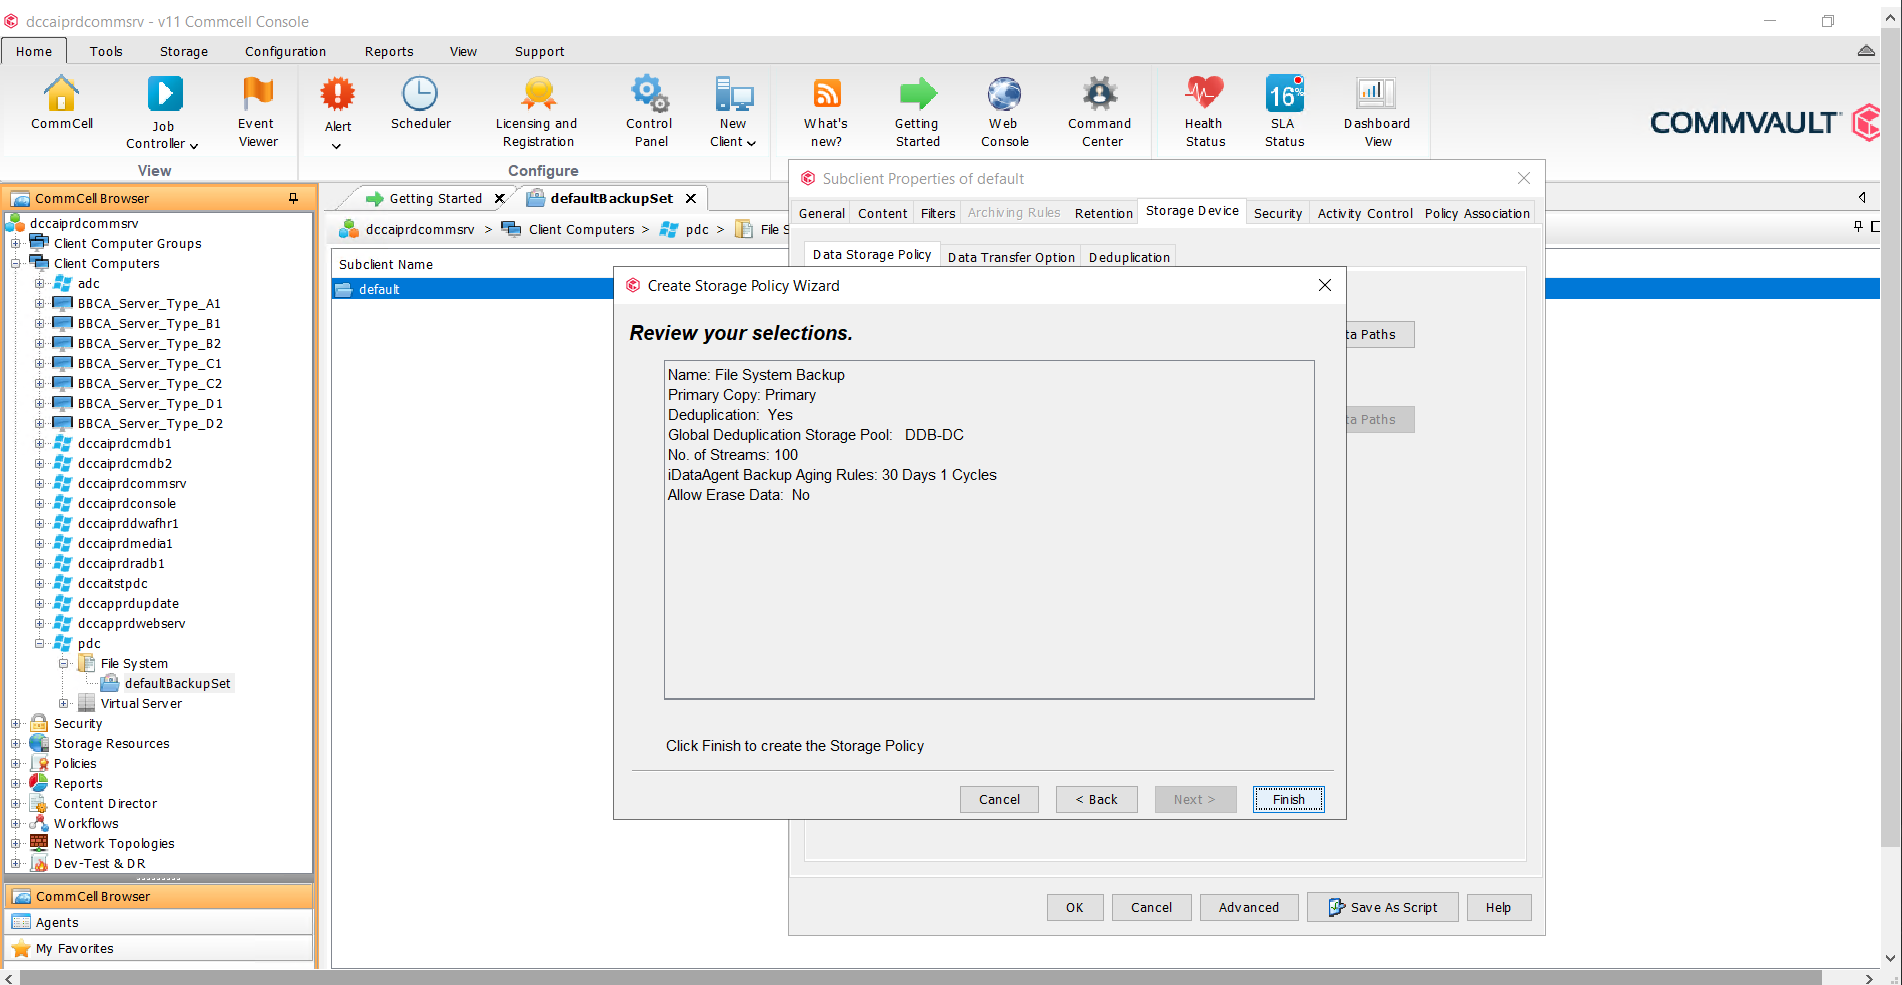
Task: Open the CommCell ribbon icon
Action: (61, 94)
